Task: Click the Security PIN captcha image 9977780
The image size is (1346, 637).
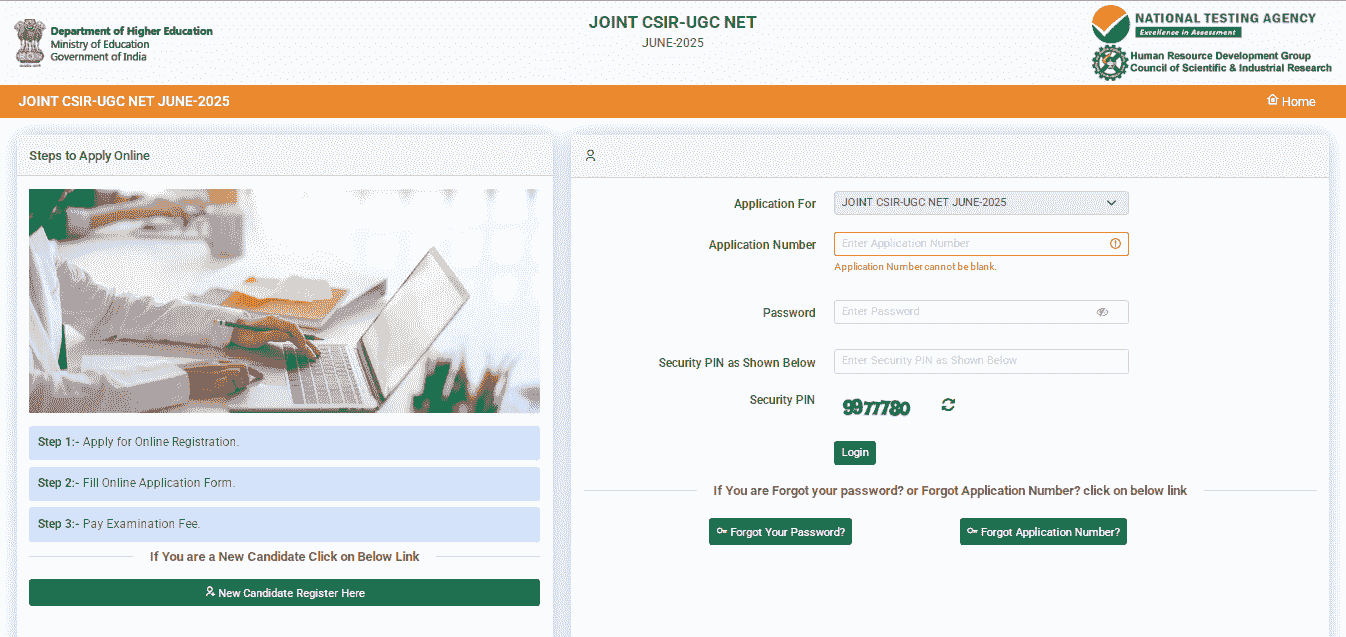Action: [876, 407]
